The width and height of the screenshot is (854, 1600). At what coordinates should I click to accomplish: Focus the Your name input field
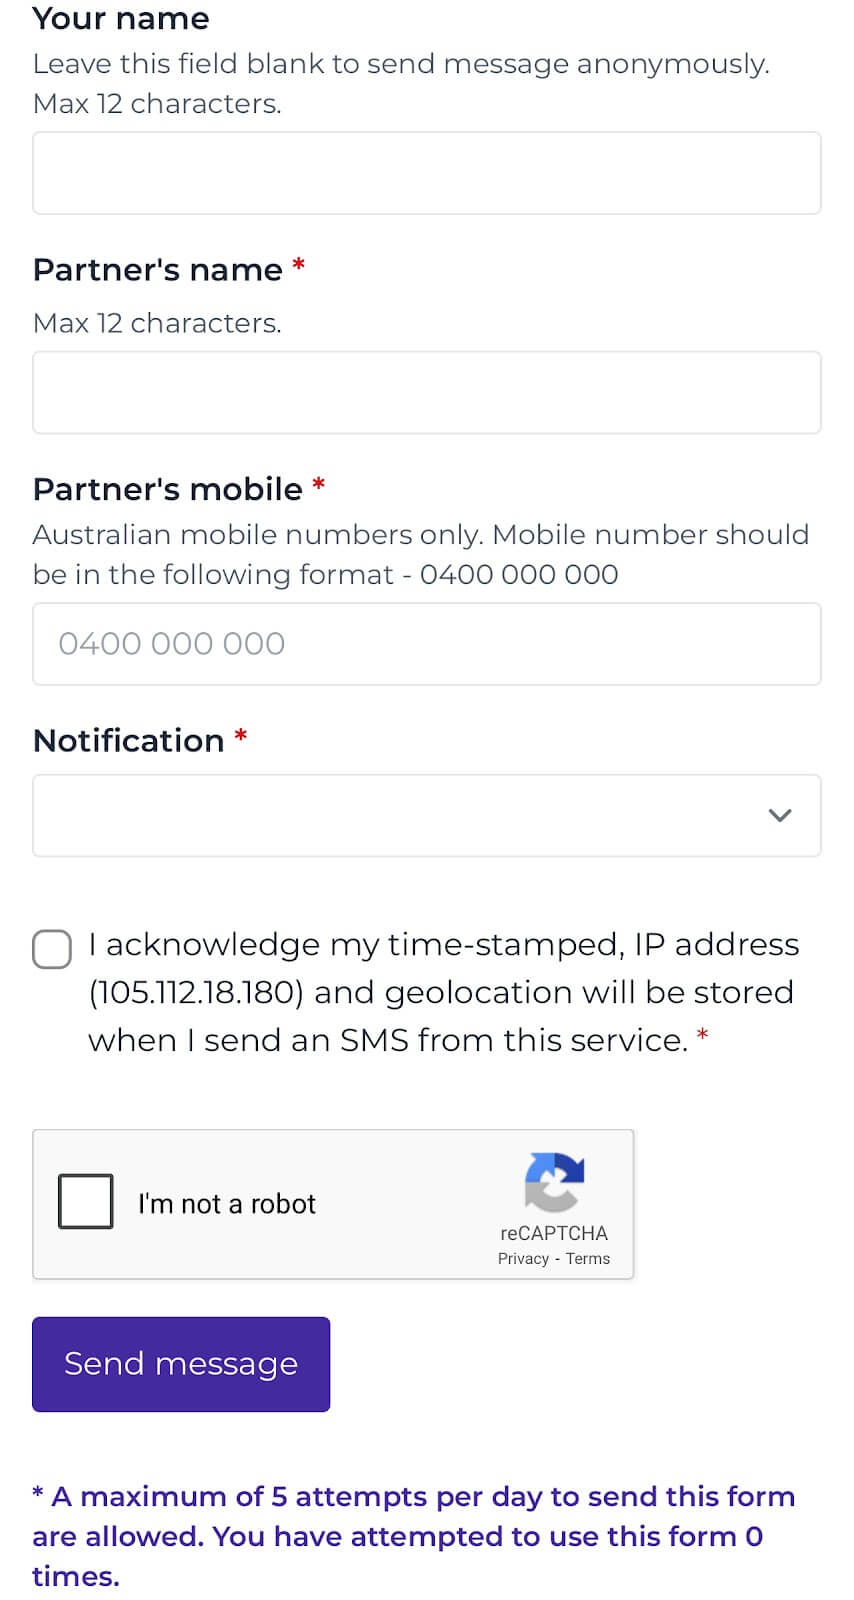pos(426,172)
